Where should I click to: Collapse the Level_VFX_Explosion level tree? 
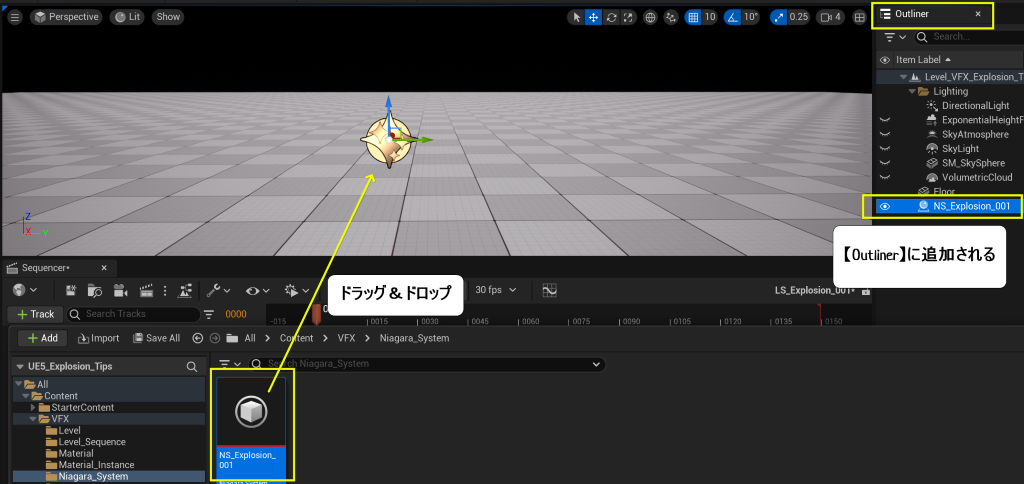pos(904,77)
